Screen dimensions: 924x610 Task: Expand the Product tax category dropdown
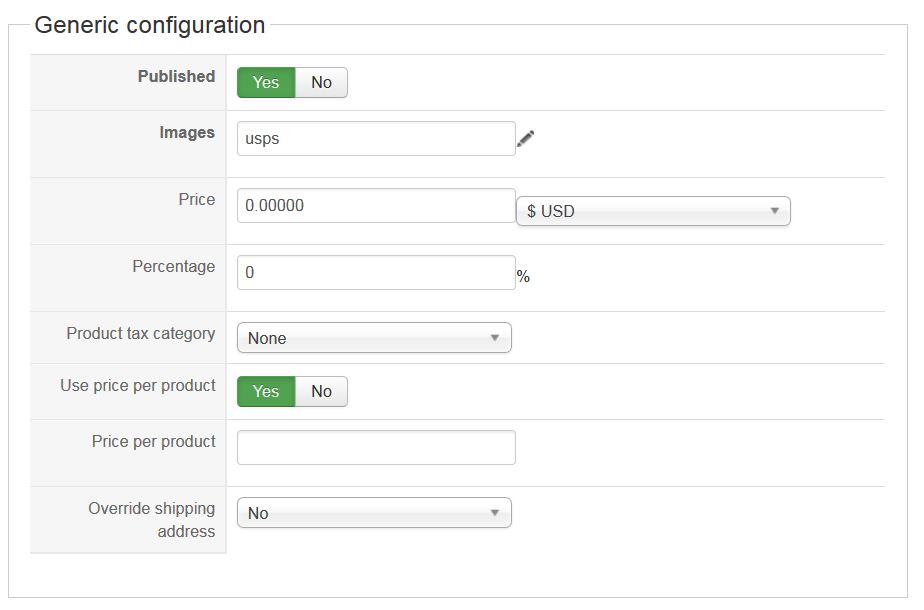tap(374, 338)
